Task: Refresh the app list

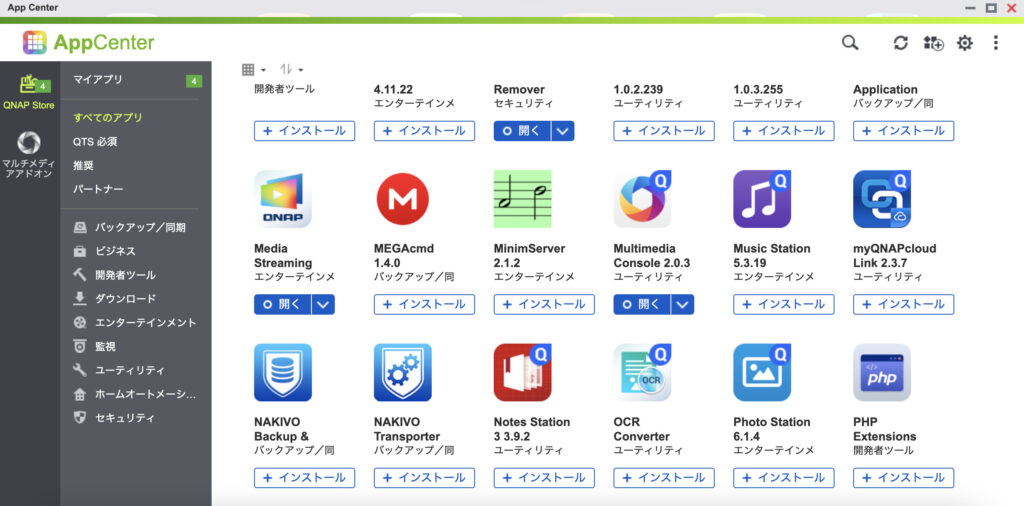Action: tap(901, 43)
